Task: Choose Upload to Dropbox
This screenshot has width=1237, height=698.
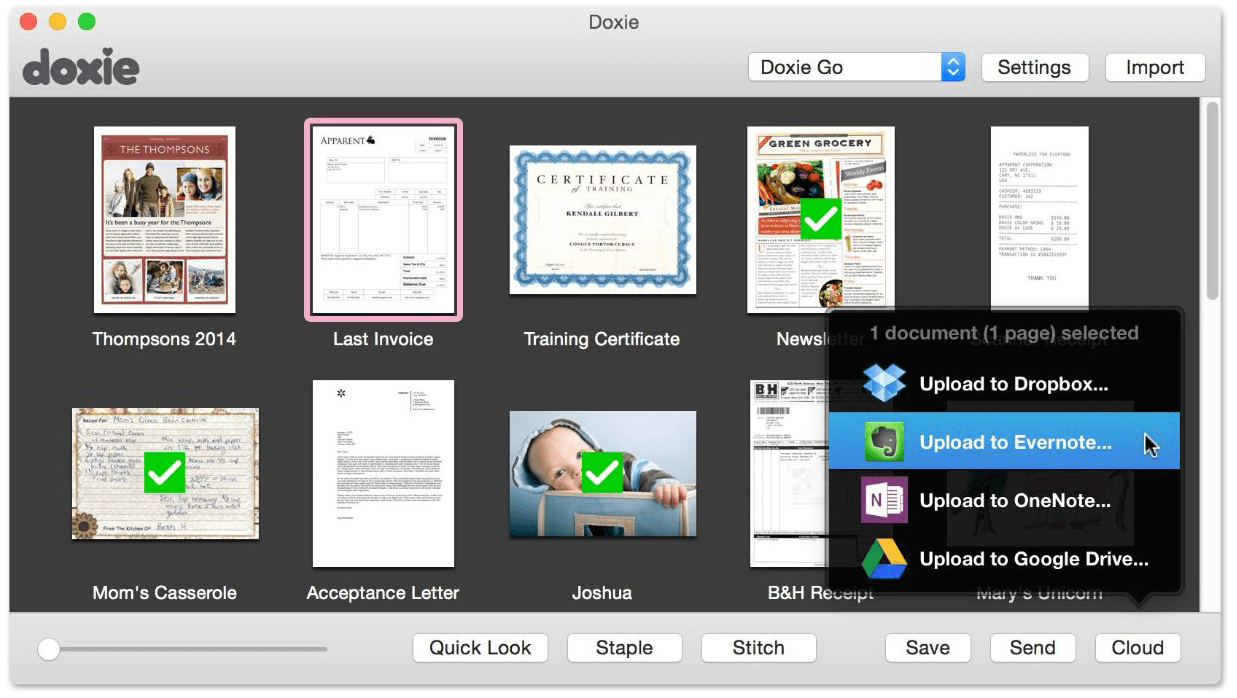Action: click(1004, 384)
